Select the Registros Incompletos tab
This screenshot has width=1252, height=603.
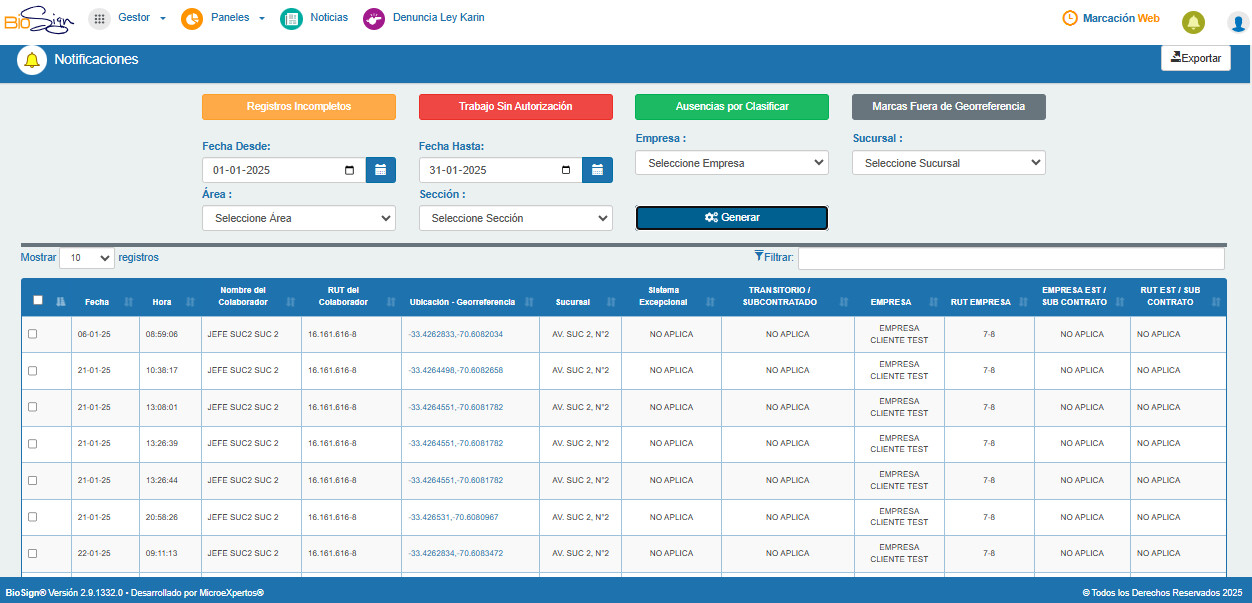tap(299, 106)
